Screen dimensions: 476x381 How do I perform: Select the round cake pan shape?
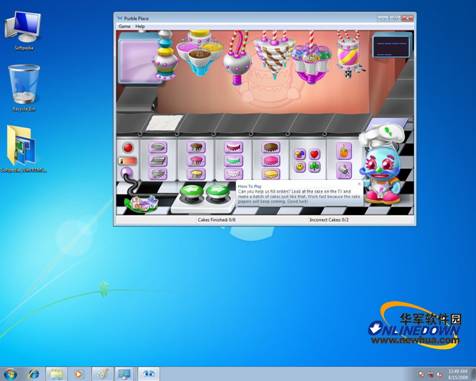point(158,147)
